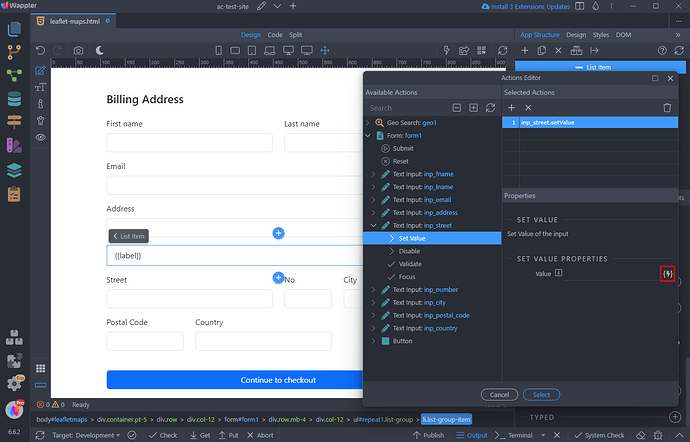Switch to Code view tab
This screenshot has height=442, width=690.
click(275, 35)
